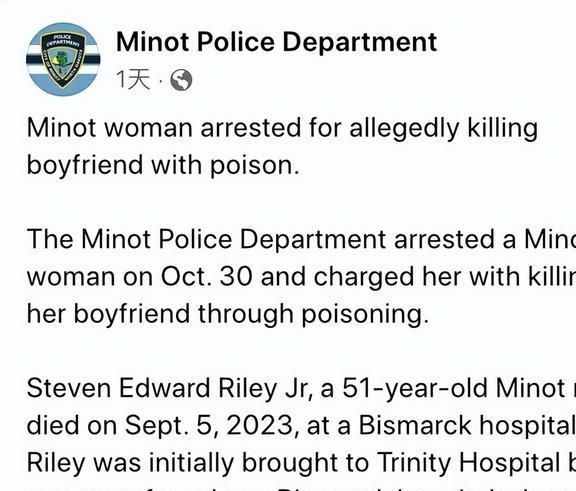
Task: Click the words 'Trinity Hospital' in the post
Action: 468,463
